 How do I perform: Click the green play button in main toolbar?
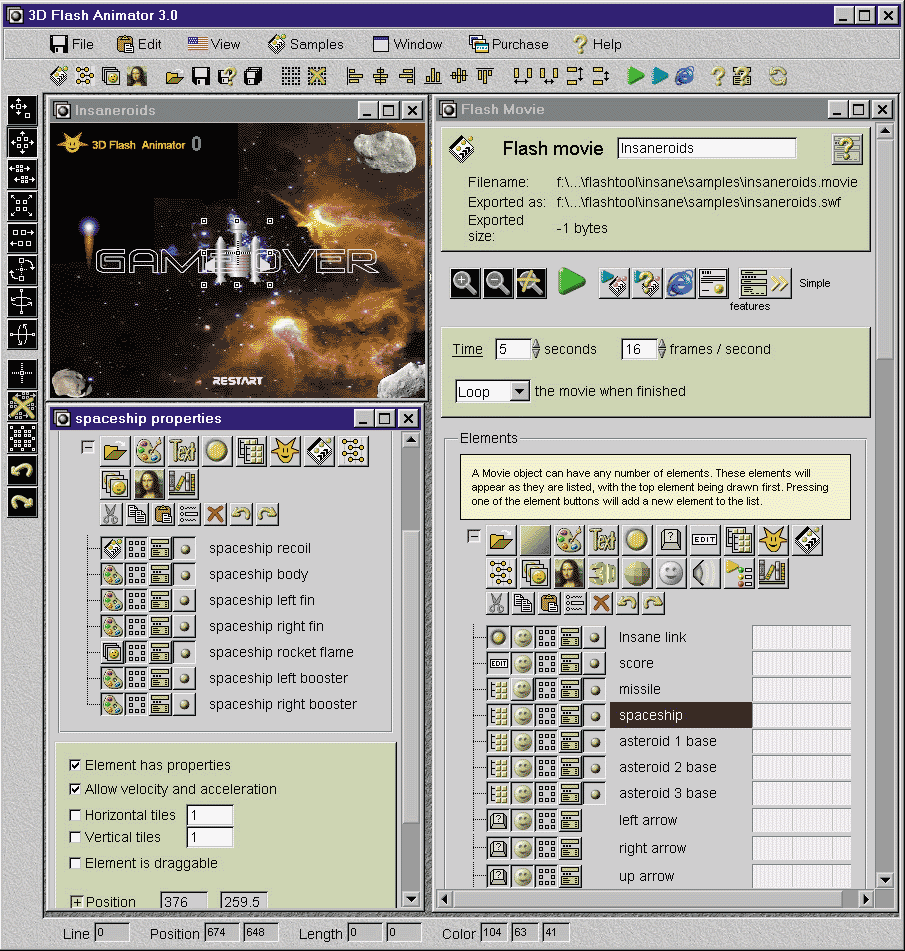(636, 76)
